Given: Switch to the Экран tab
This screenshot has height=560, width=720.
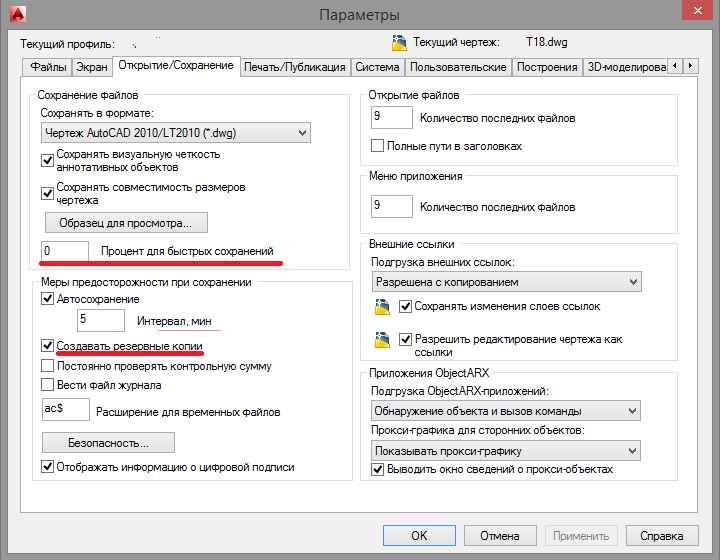Looking at the screenshot, I should pyautogui.click(x=92, y=67).
